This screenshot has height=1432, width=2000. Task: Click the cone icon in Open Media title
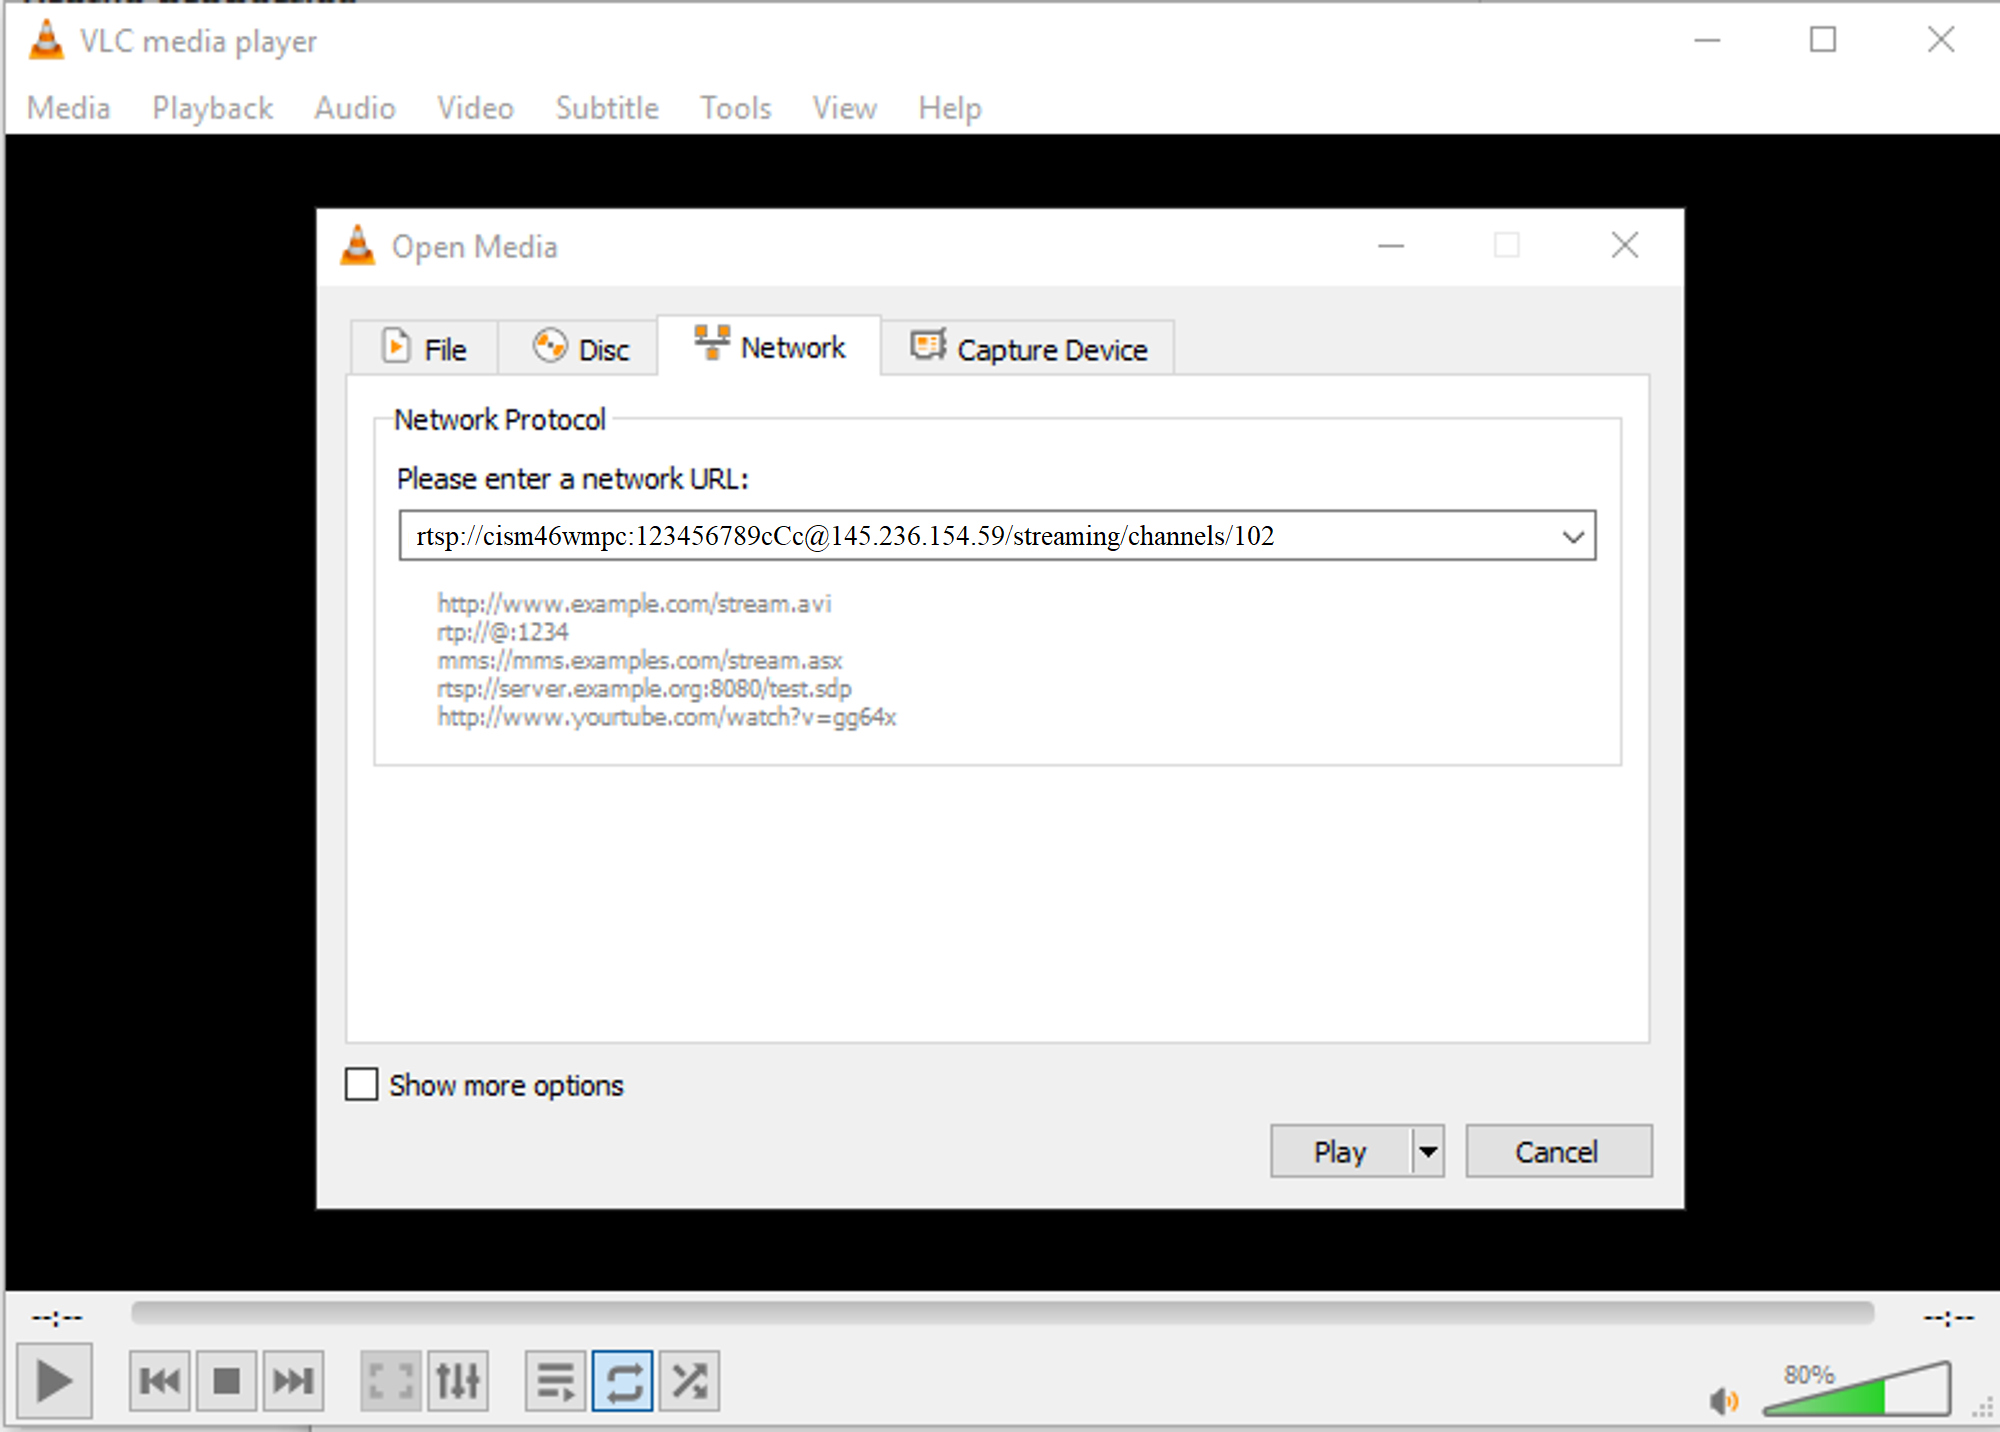click(358, 245)
